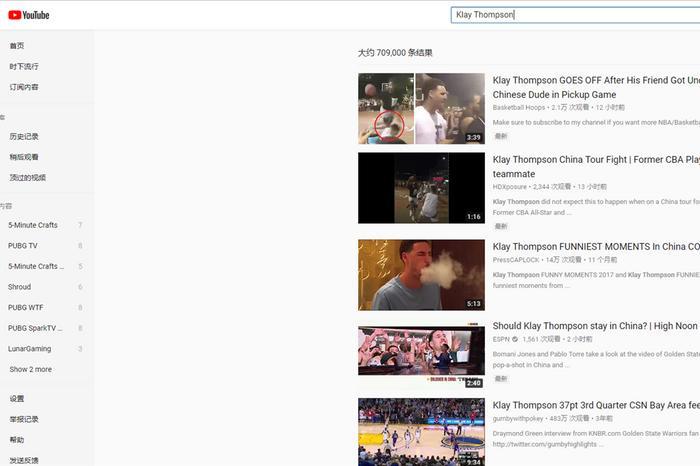Open 时下流行 trending page
Screen dimensions: 700x466
[x=24, y=67]
